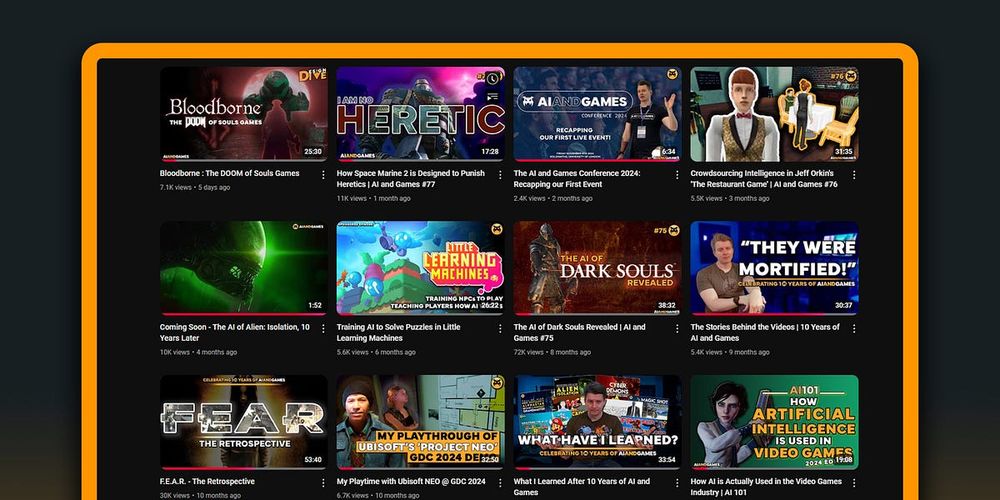Open the AI and Games Conference thumbnail
The image size is (1000, 500).
coord(598,114)
